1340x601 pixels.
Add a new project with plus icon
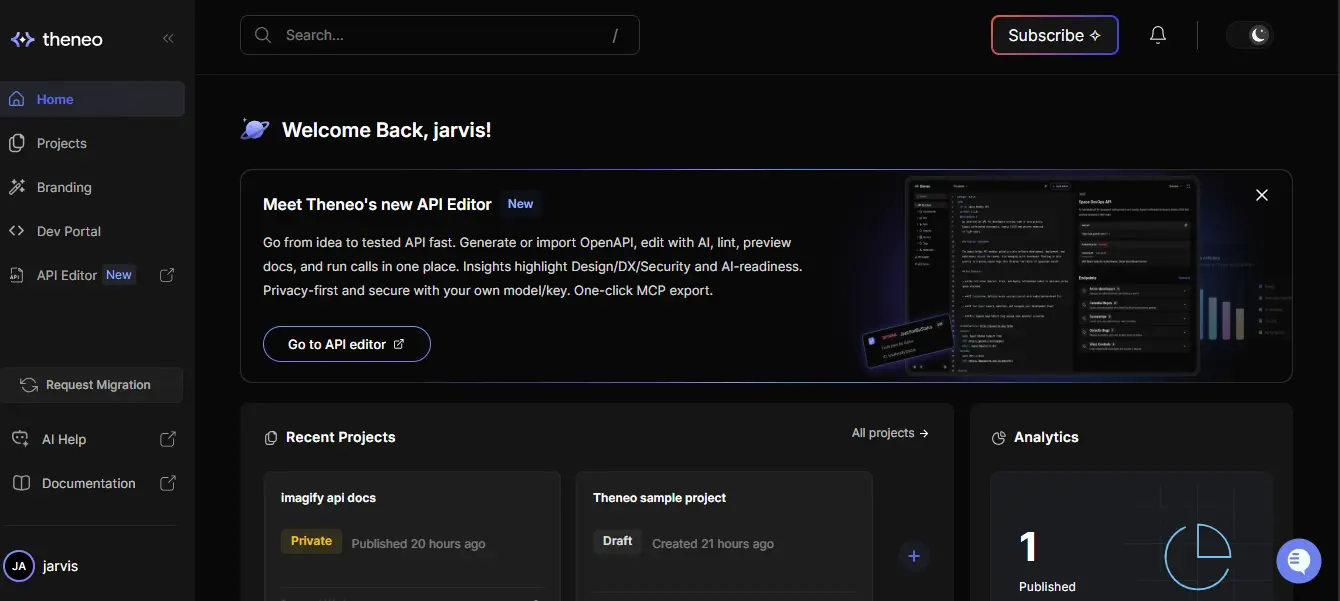coord(913,556)
